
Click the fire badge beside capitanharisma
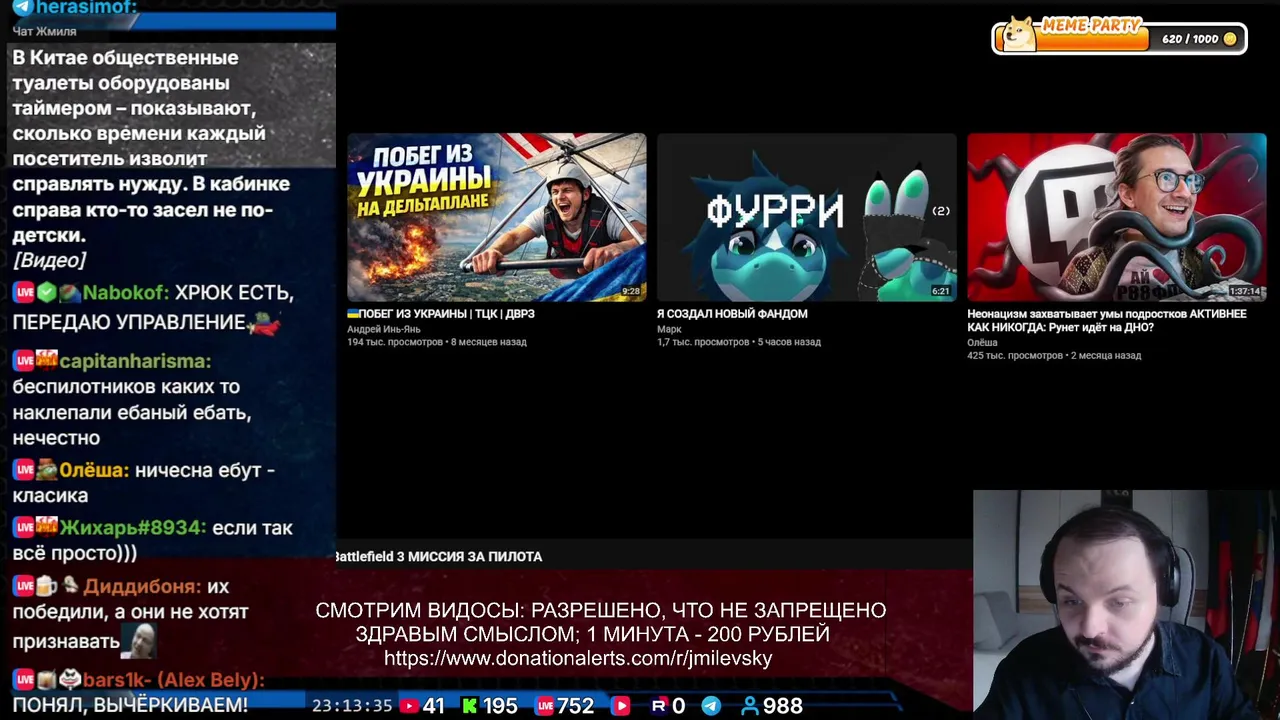(x=46, y=361)
